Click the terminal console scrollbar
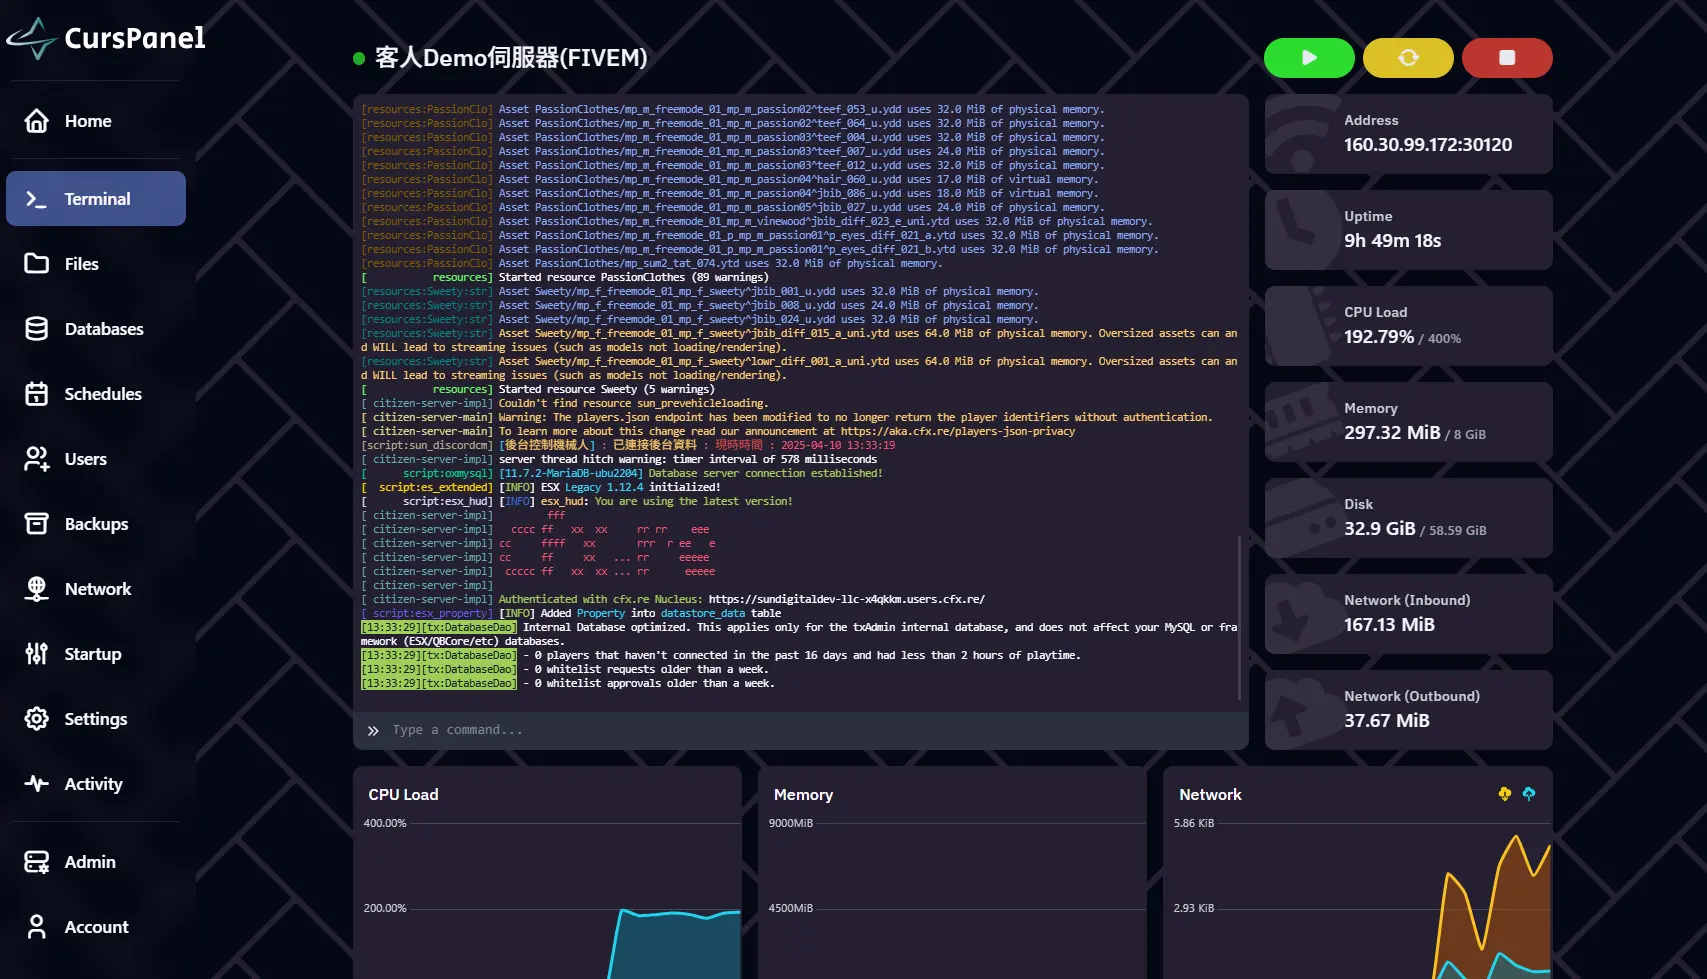Image resolution: width=1707 pixels, height=979 pixels. [1240, 617]
